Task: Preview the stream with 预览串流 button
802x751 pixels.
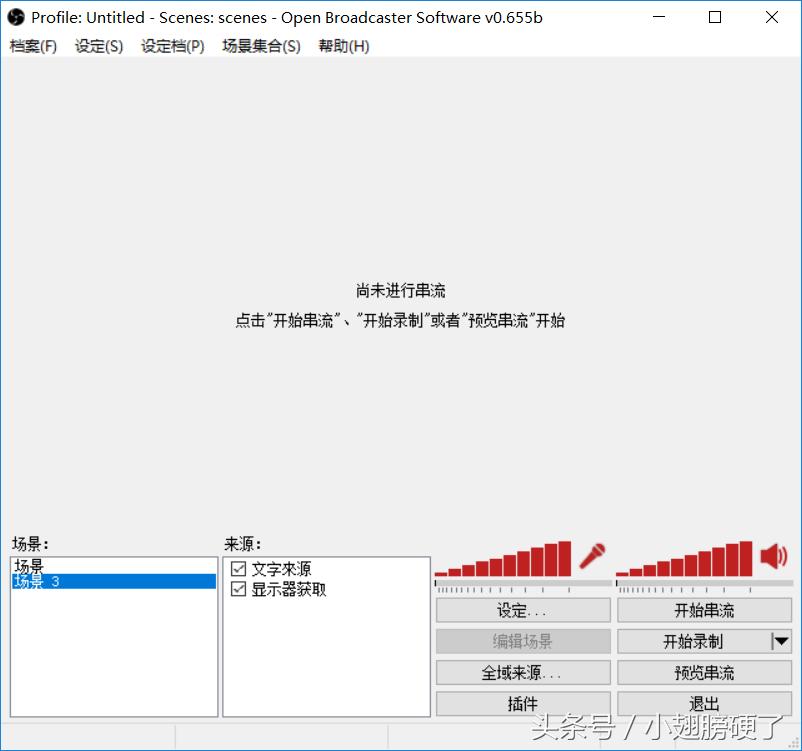Action: [x=704, y=672]
